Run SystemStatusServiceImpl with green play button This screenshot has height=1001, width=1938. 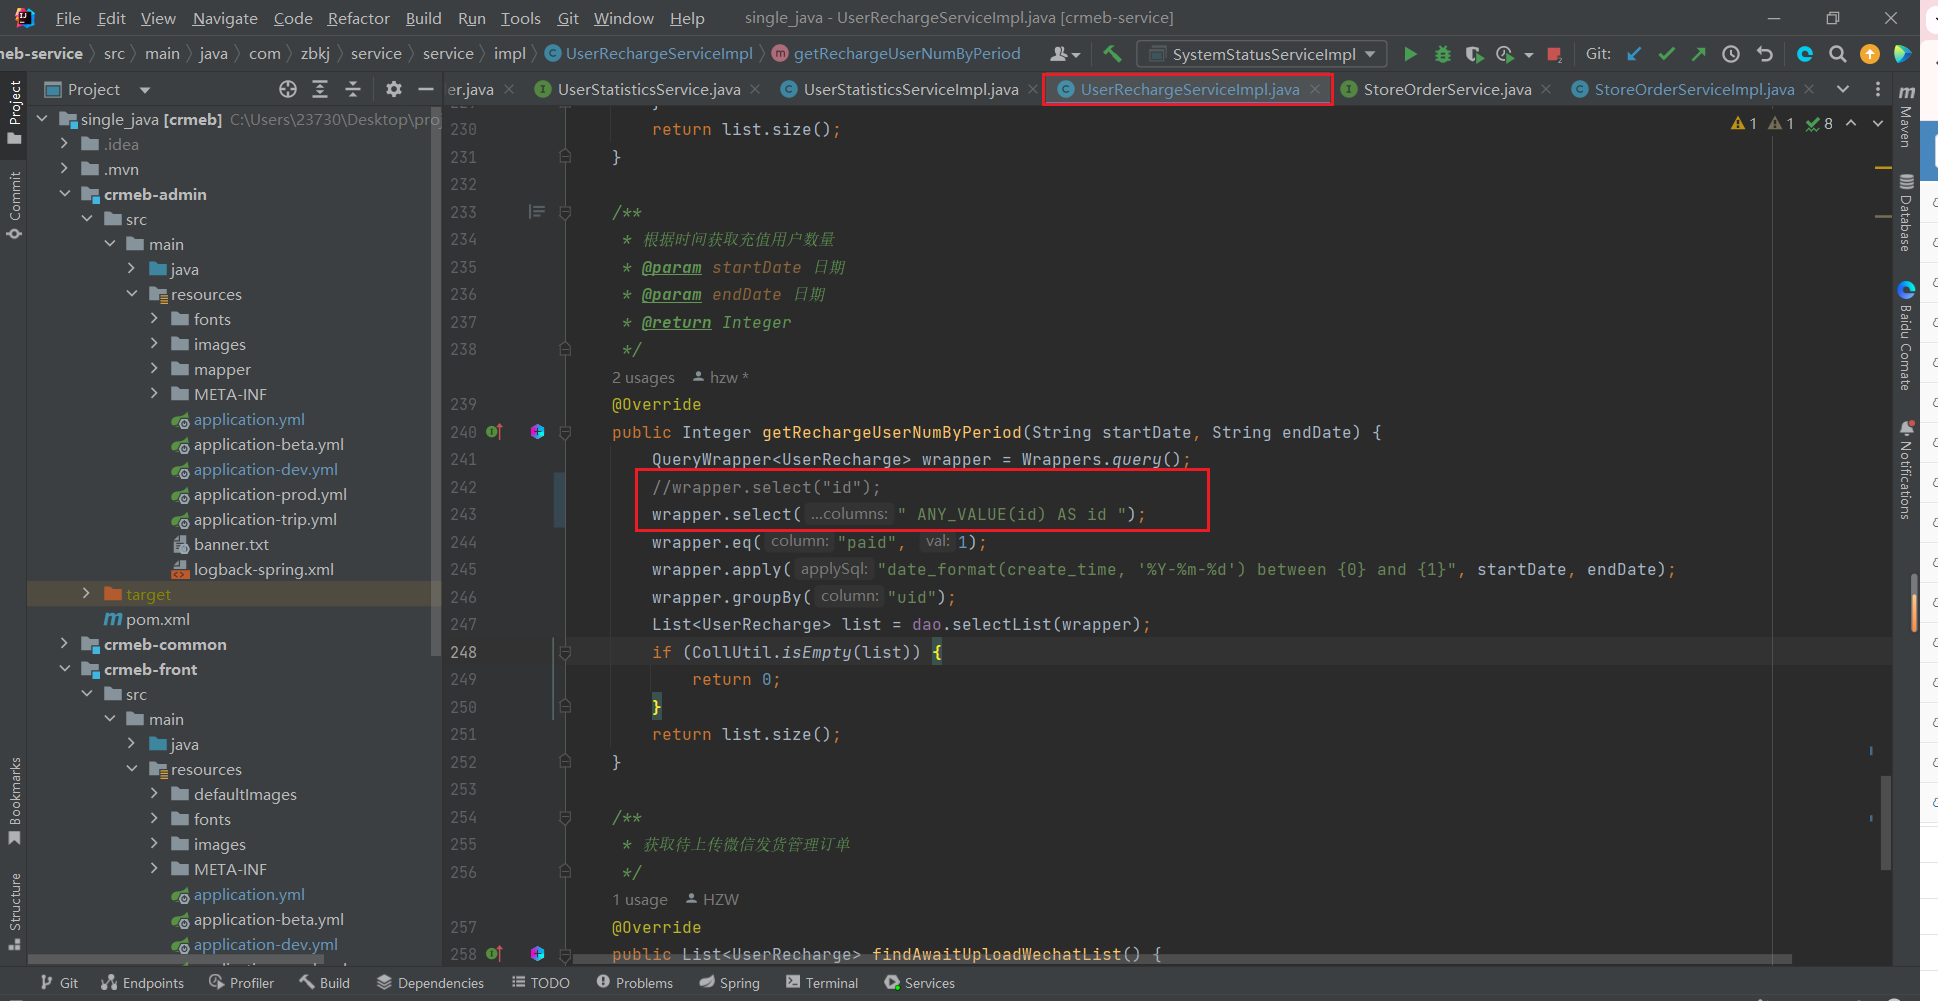[1410, 54]
